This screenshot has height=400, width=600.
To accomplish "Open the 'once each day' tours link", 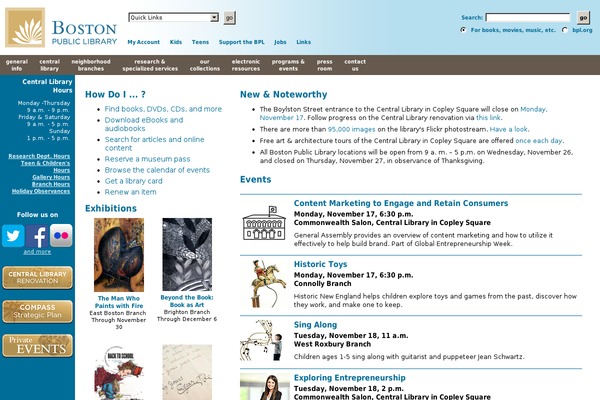I will point(539,140).
